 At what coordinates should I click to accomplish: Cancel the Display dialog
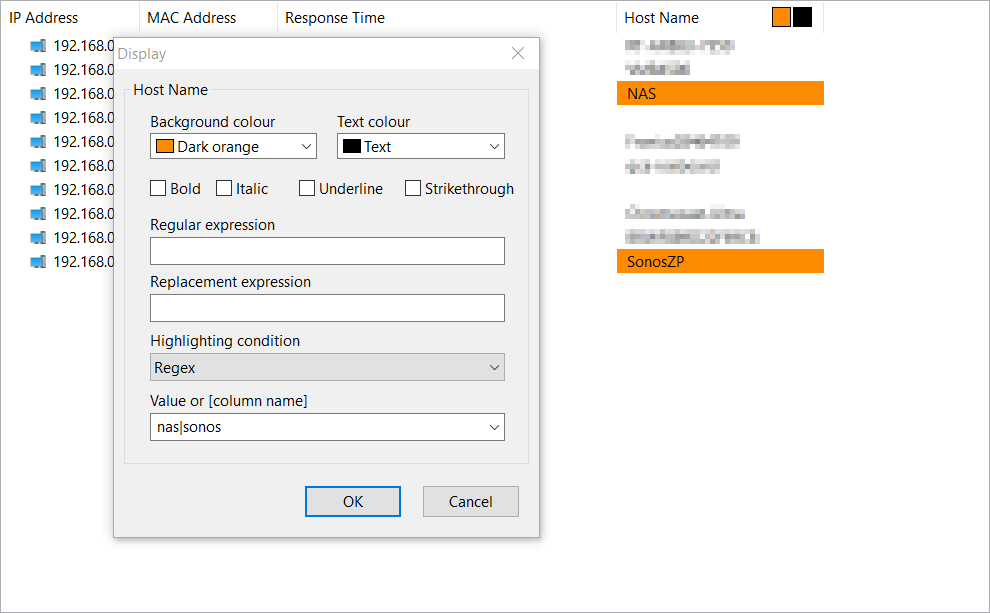click(470, 501)
